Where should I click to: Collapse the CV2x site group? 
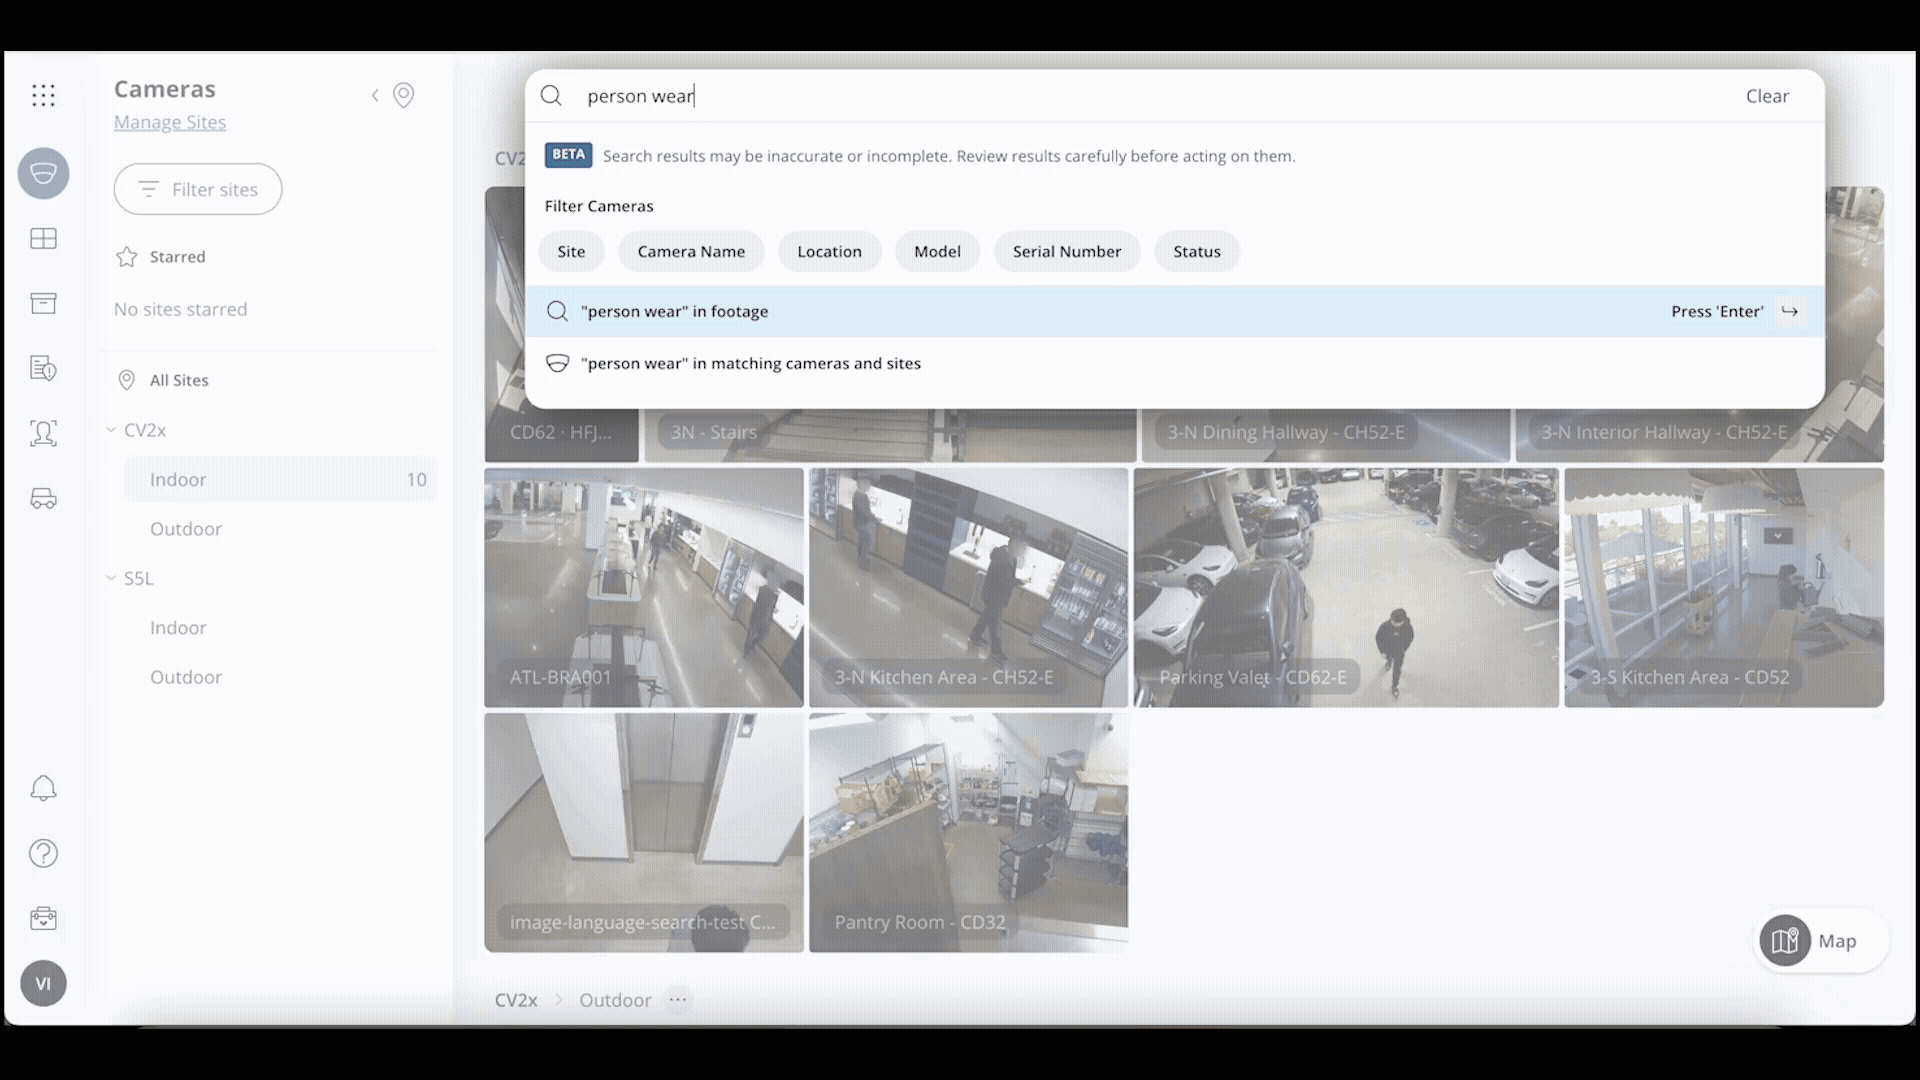(x=110, y=429)
